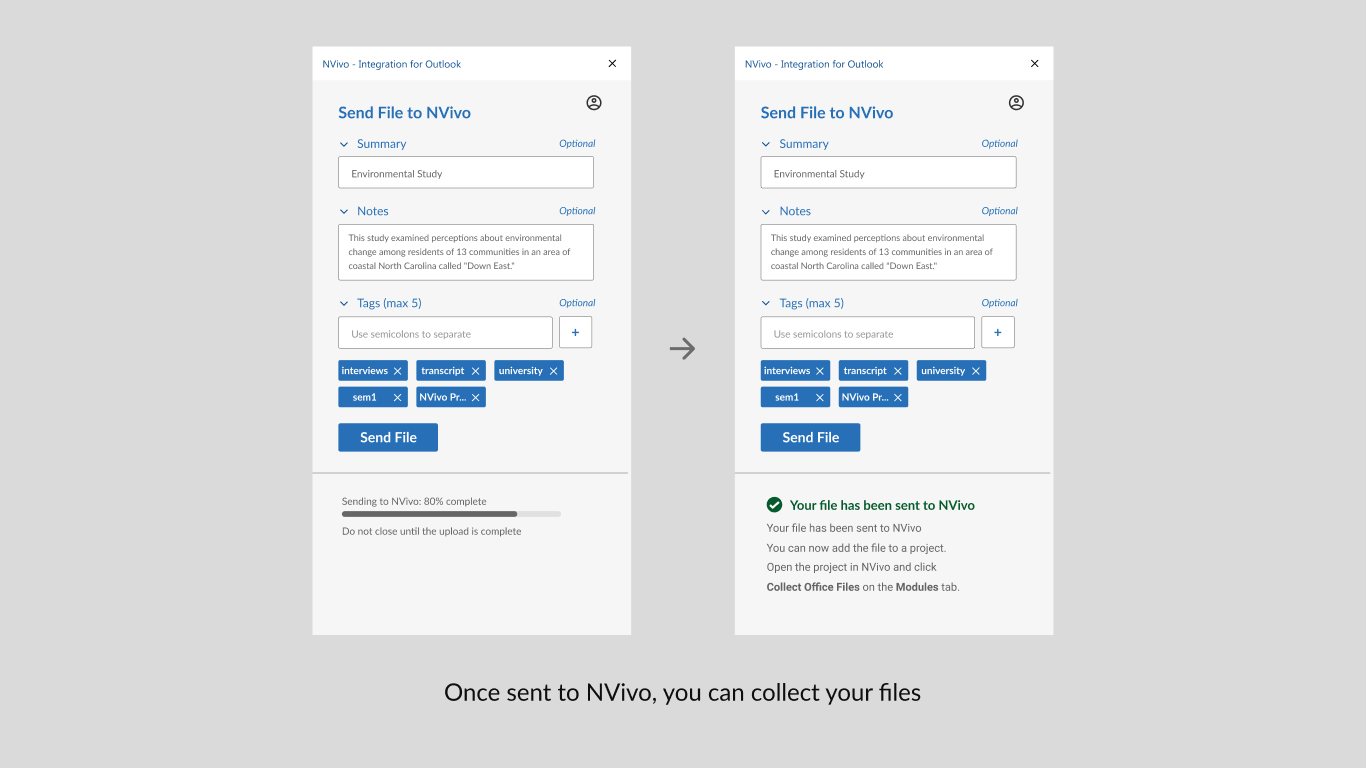Click Send File button in right panel
The height and width of the screenshot is (768, 1366).
(810, 437)
